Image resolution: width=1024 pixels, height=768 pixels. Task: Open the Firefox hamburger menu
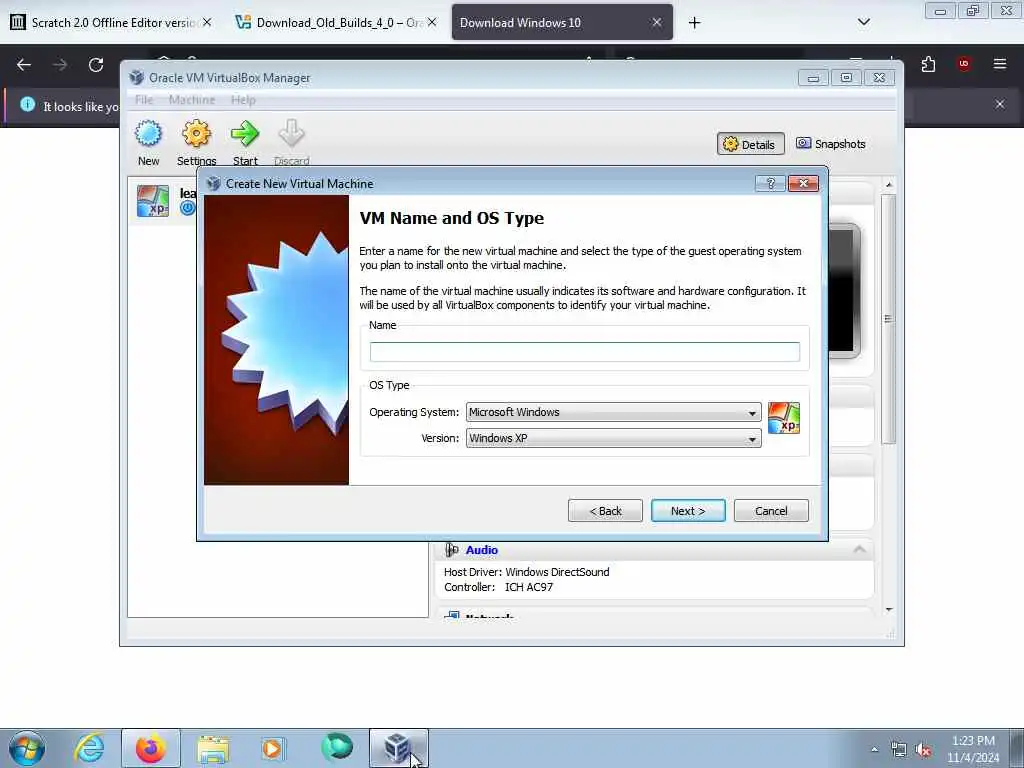pyautogui.click(x=1000, y=64)
